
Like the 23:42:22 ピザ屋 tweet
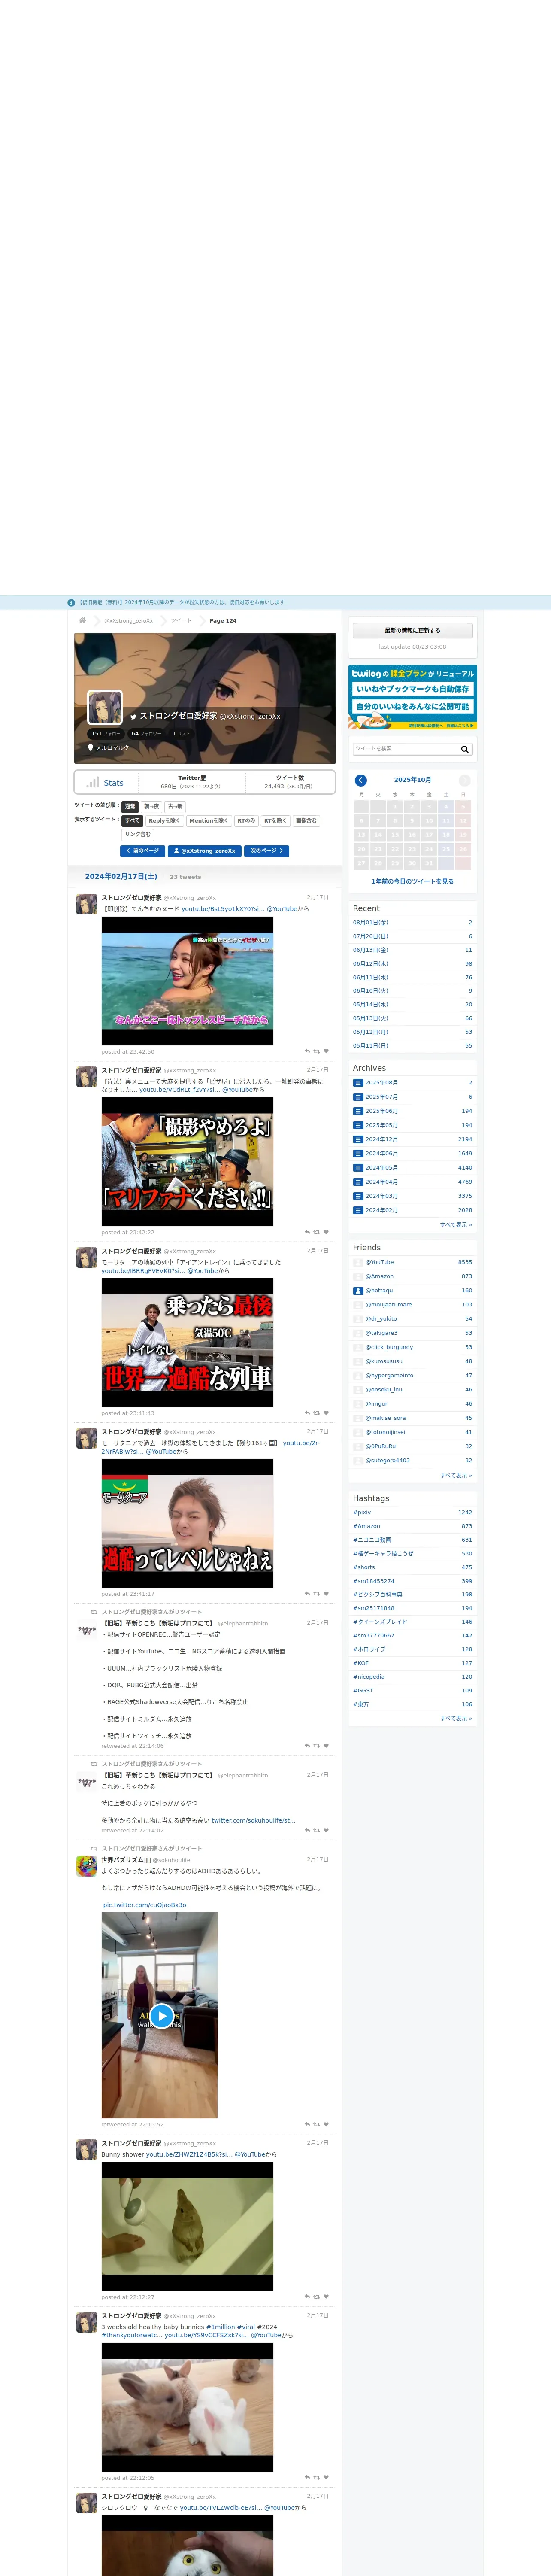[x=326, y=1232]
